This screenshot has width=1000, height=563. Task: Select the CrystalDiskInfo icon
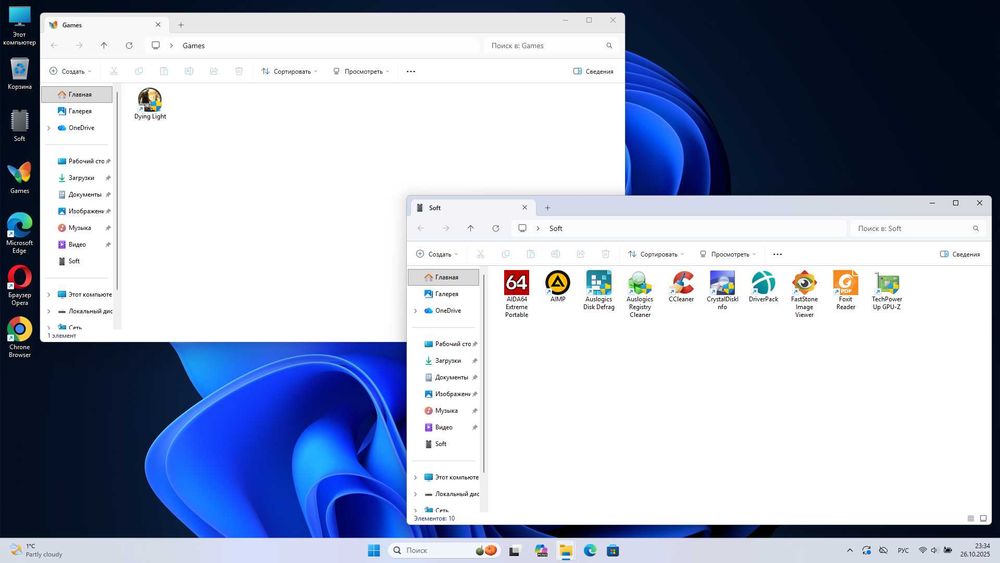722,284
